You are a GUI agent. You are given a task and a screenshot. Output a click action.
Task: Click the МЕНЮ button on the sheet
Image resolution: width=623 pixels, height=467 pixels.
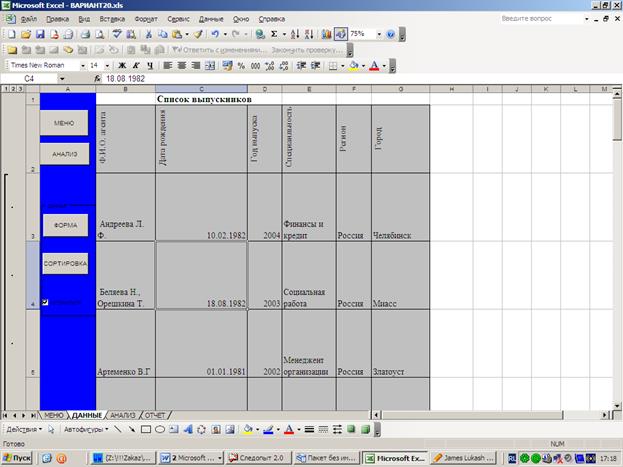64,123
